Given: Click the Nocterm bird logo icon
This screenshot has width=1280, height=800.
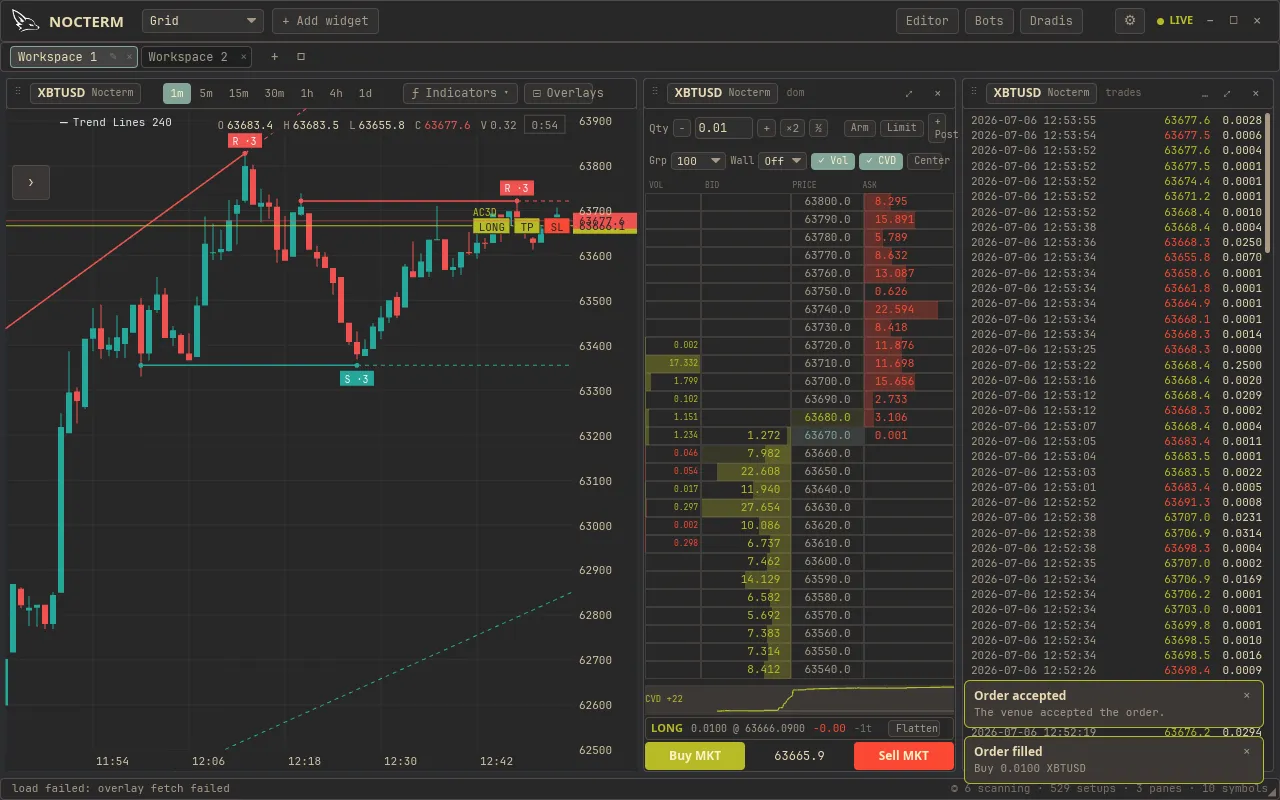Looking at the screenshot, I should pos(26,20).
